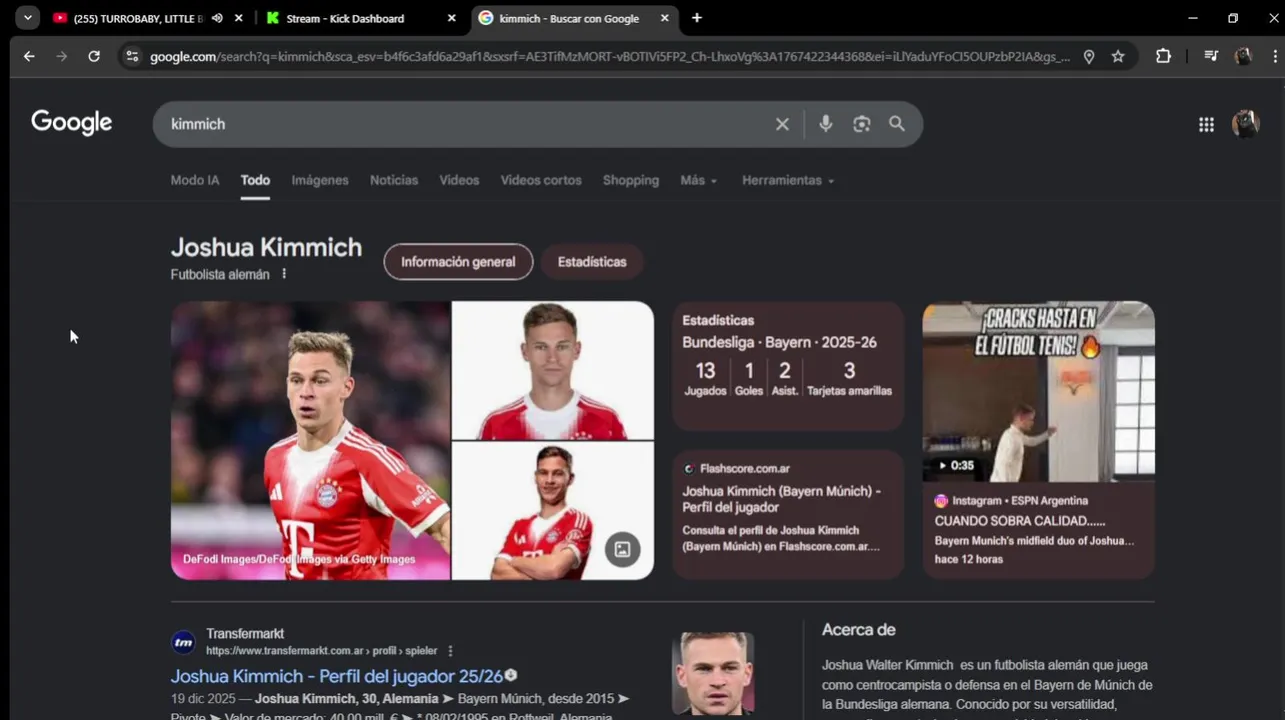
Task: Open Chrome profile avatar in toolbar
Action: (x=1243, y=57)
